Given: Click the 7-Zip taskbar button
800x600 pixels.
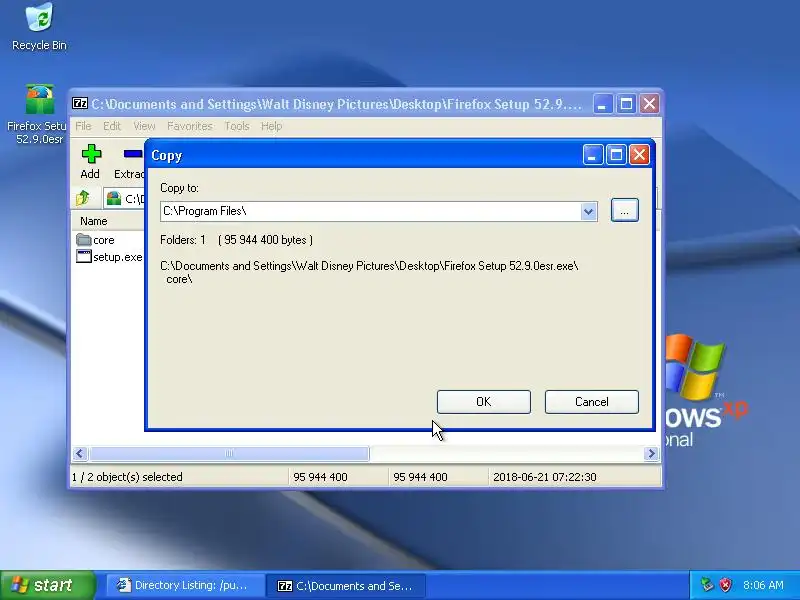Looking at the screenshot, I should (346, 586).
